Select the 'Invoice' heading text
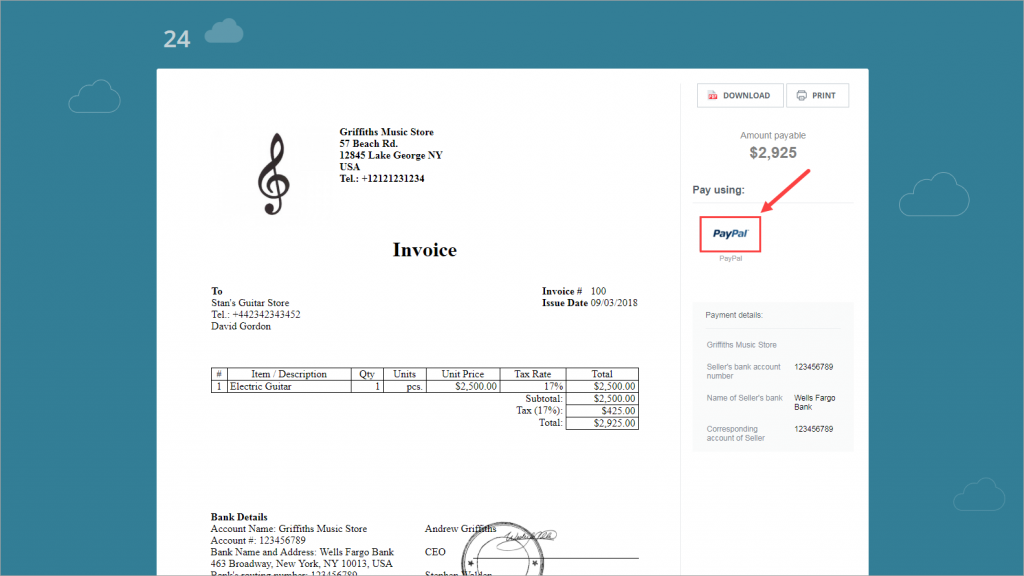Viewport: 1024px width, 576px height. point(424,249)
